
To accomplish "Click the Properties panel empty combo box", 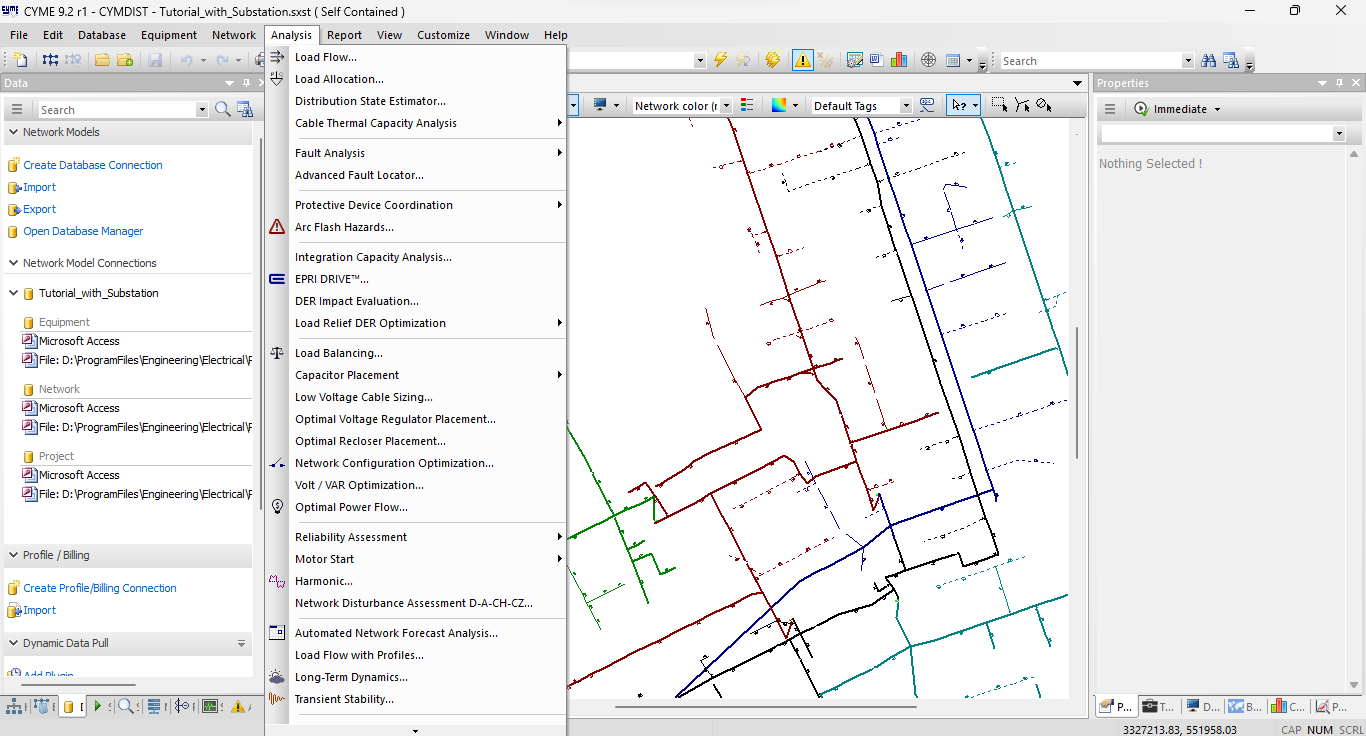I will (x=1223, y=134).
